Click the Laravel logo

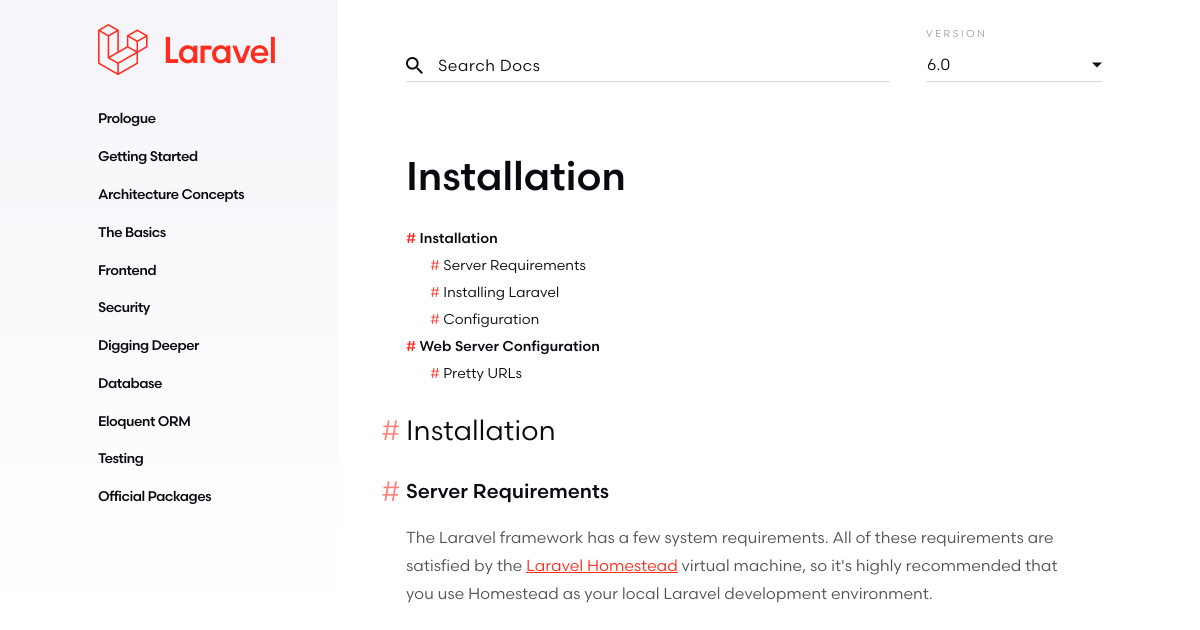tap(186, 48)
